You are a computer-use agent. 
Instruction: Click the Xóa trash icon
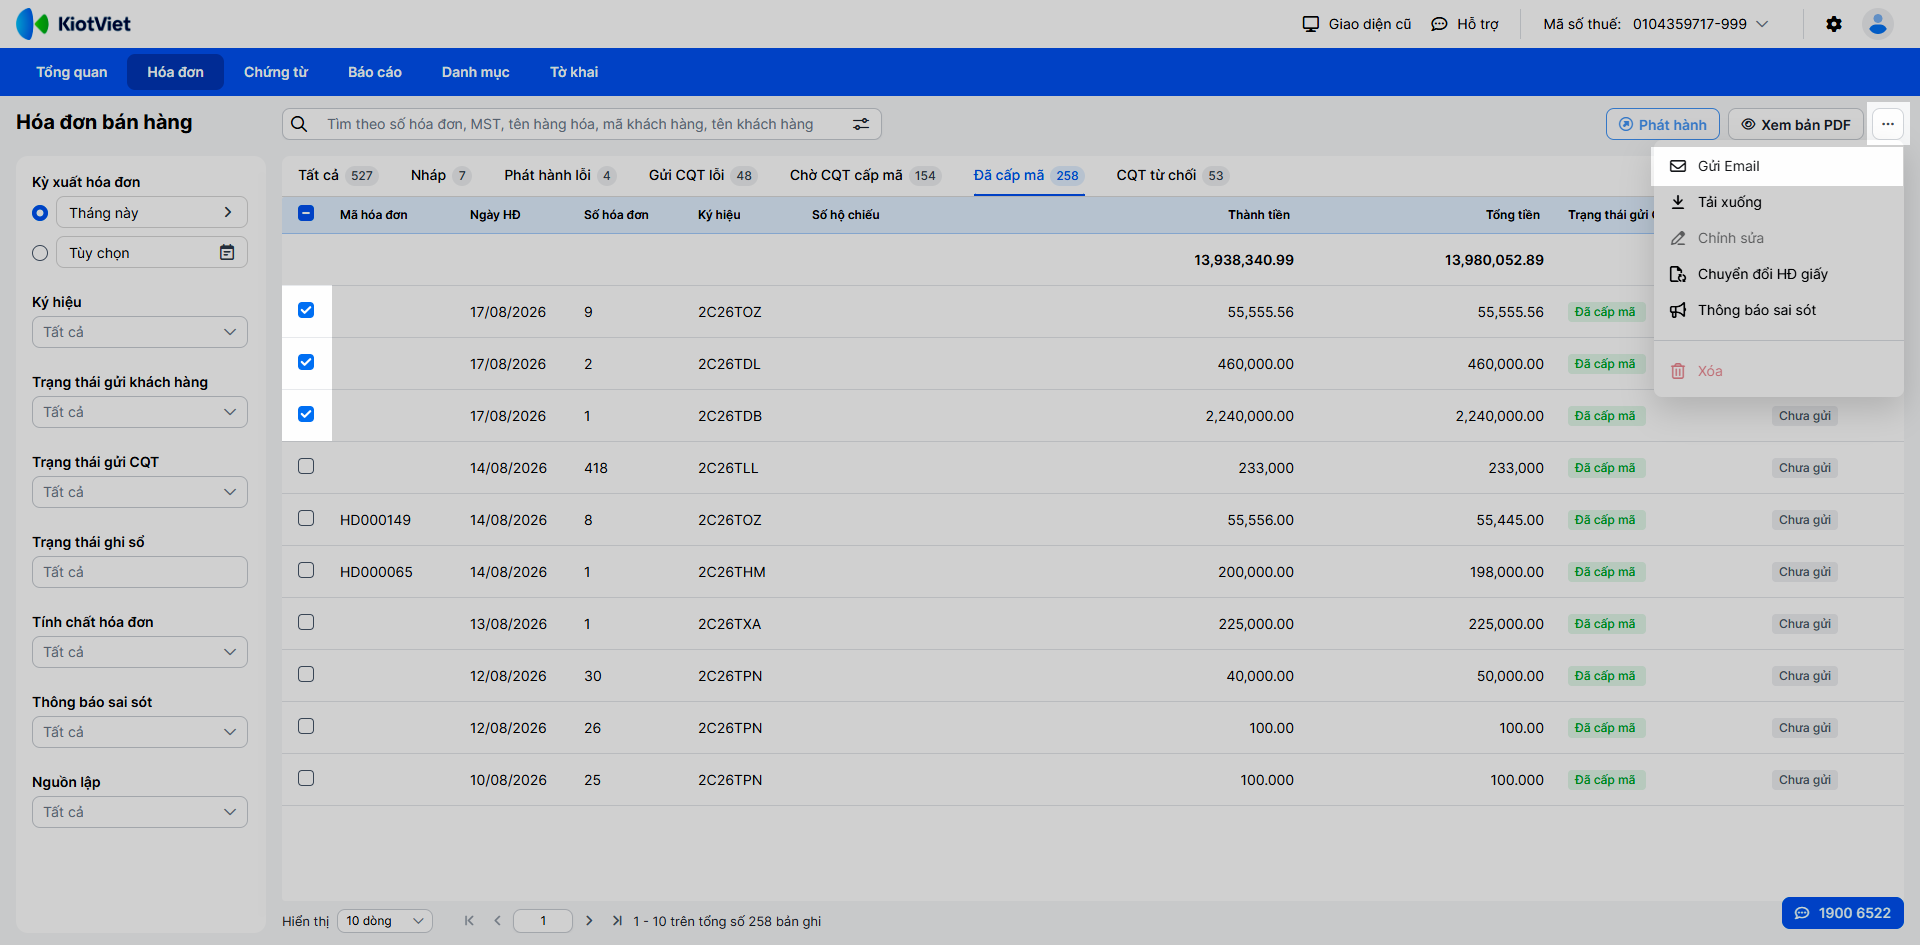pyautogui.click(x=1678, y=371)
